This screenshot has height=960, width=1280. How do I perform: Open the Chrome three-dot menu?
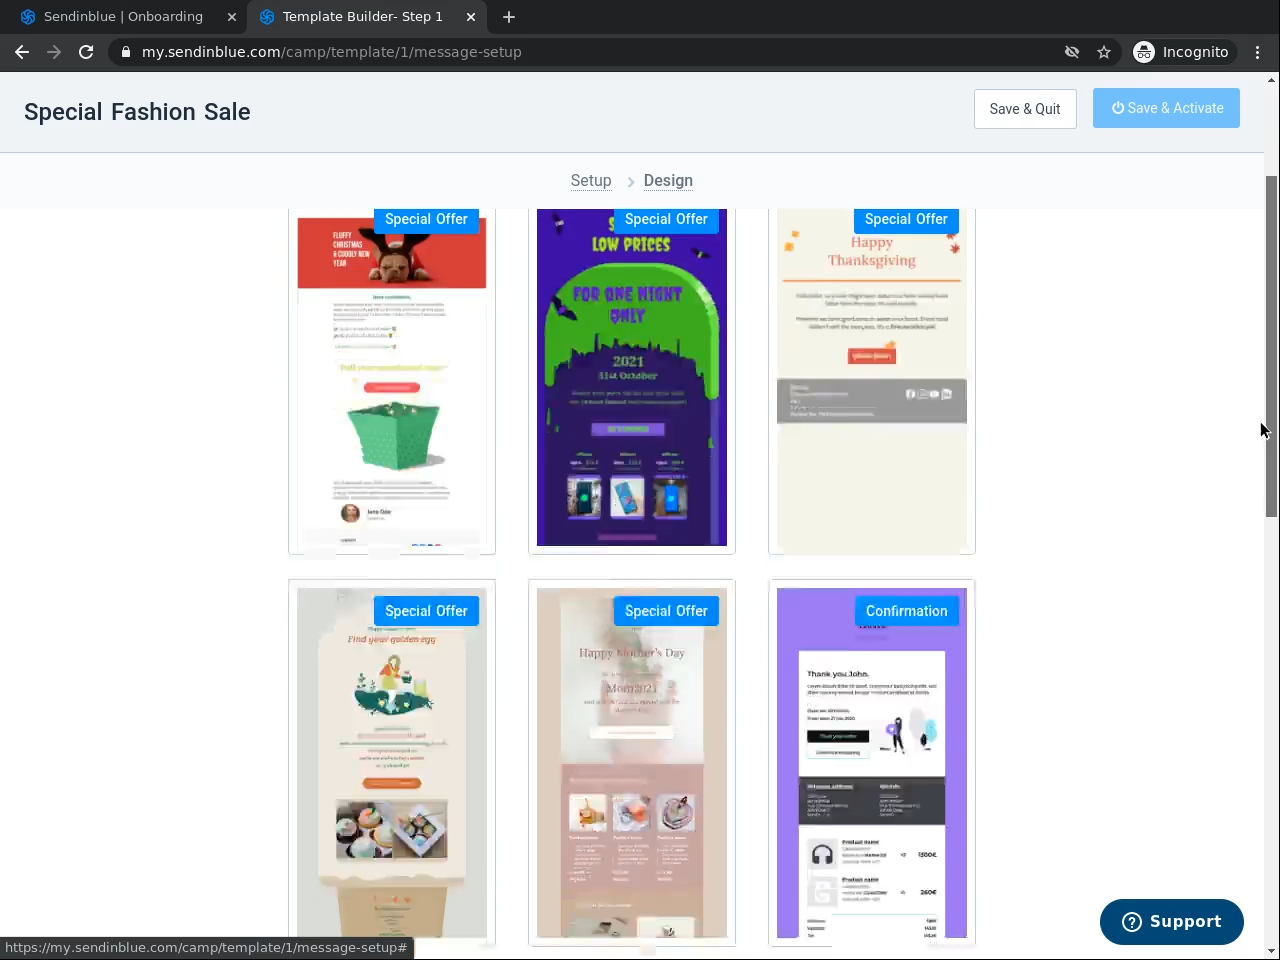pyautogui.click(x=1258, y=52)
